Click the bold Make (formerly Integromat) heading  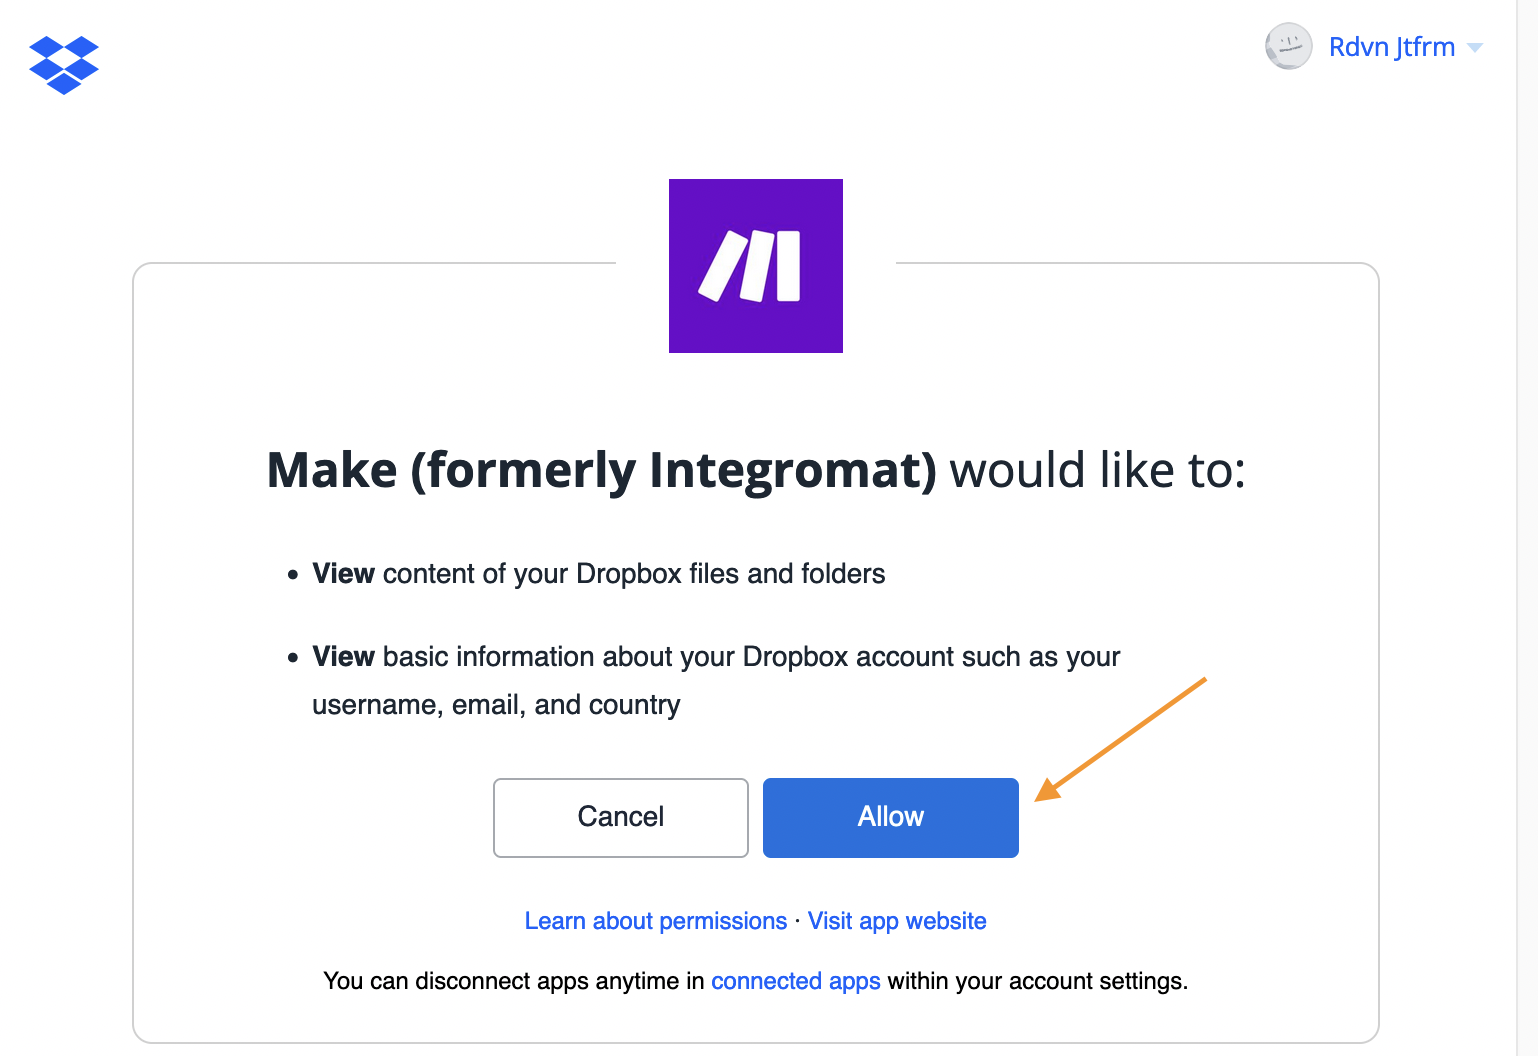point(602,470)
